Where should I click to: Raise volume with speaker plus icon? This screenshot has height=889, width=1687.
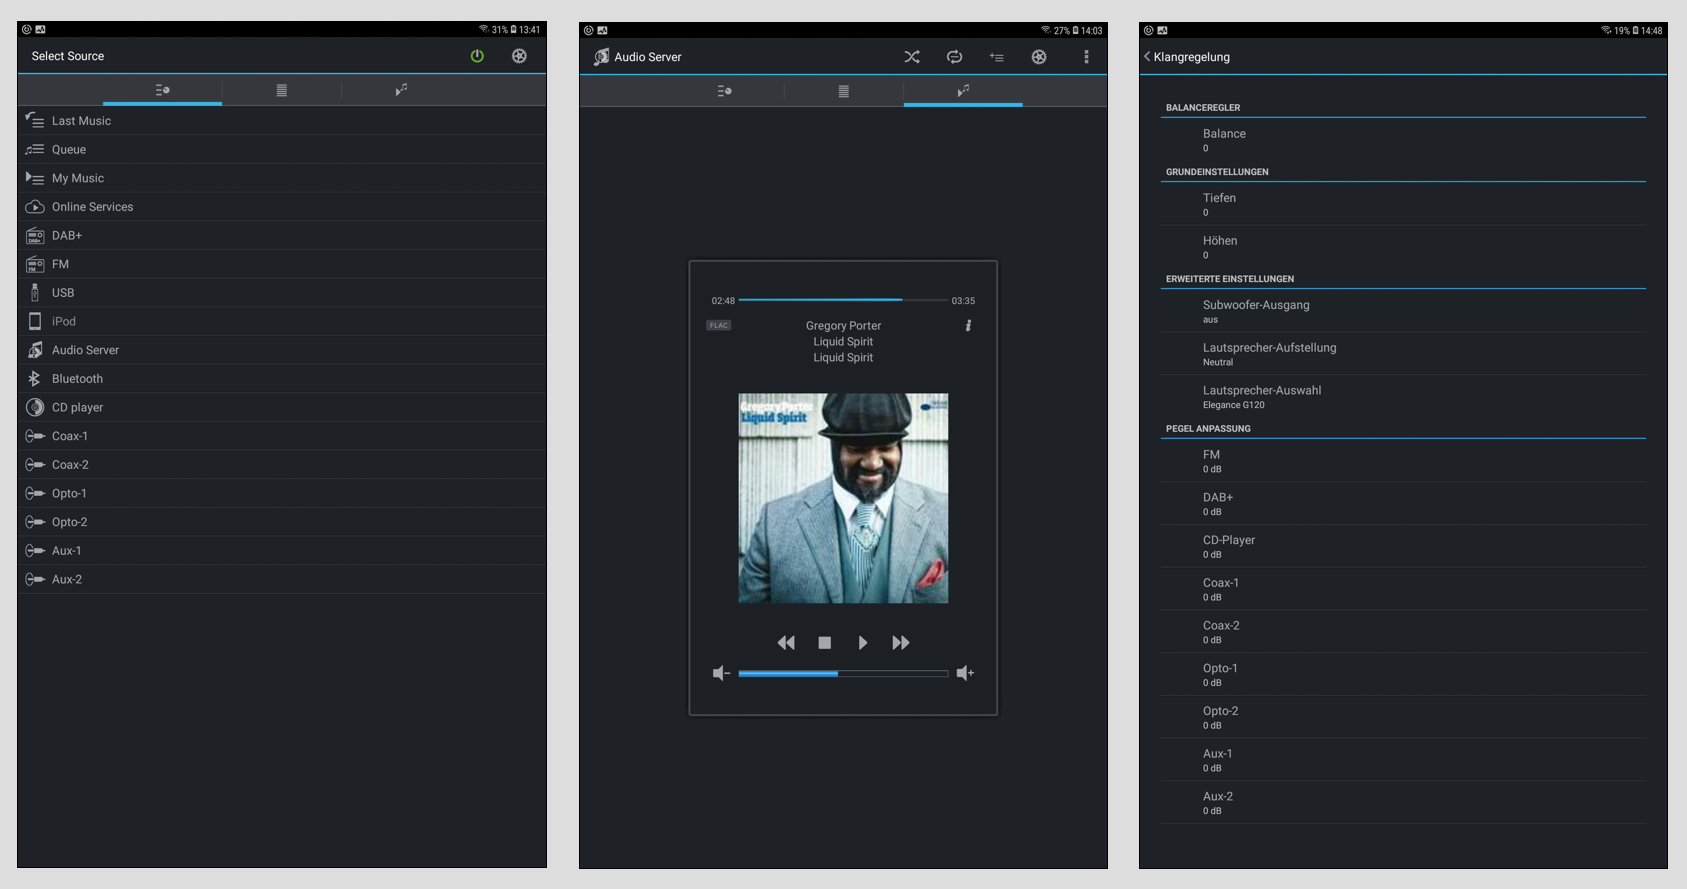[x=965, y=673]
